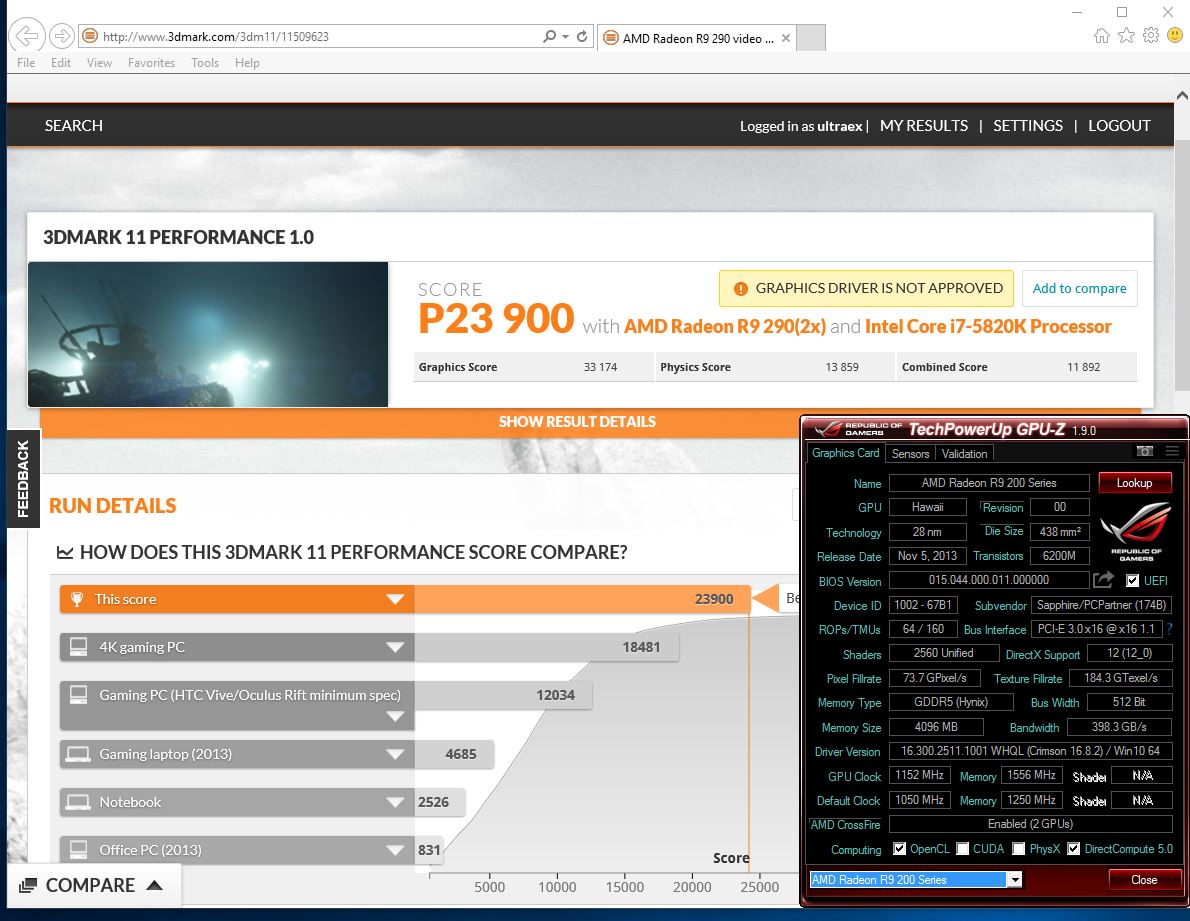Screen dimensions: 1190x921
Task: Click GPU-Z screenshot camera icon
Action: click(1144, 451)
